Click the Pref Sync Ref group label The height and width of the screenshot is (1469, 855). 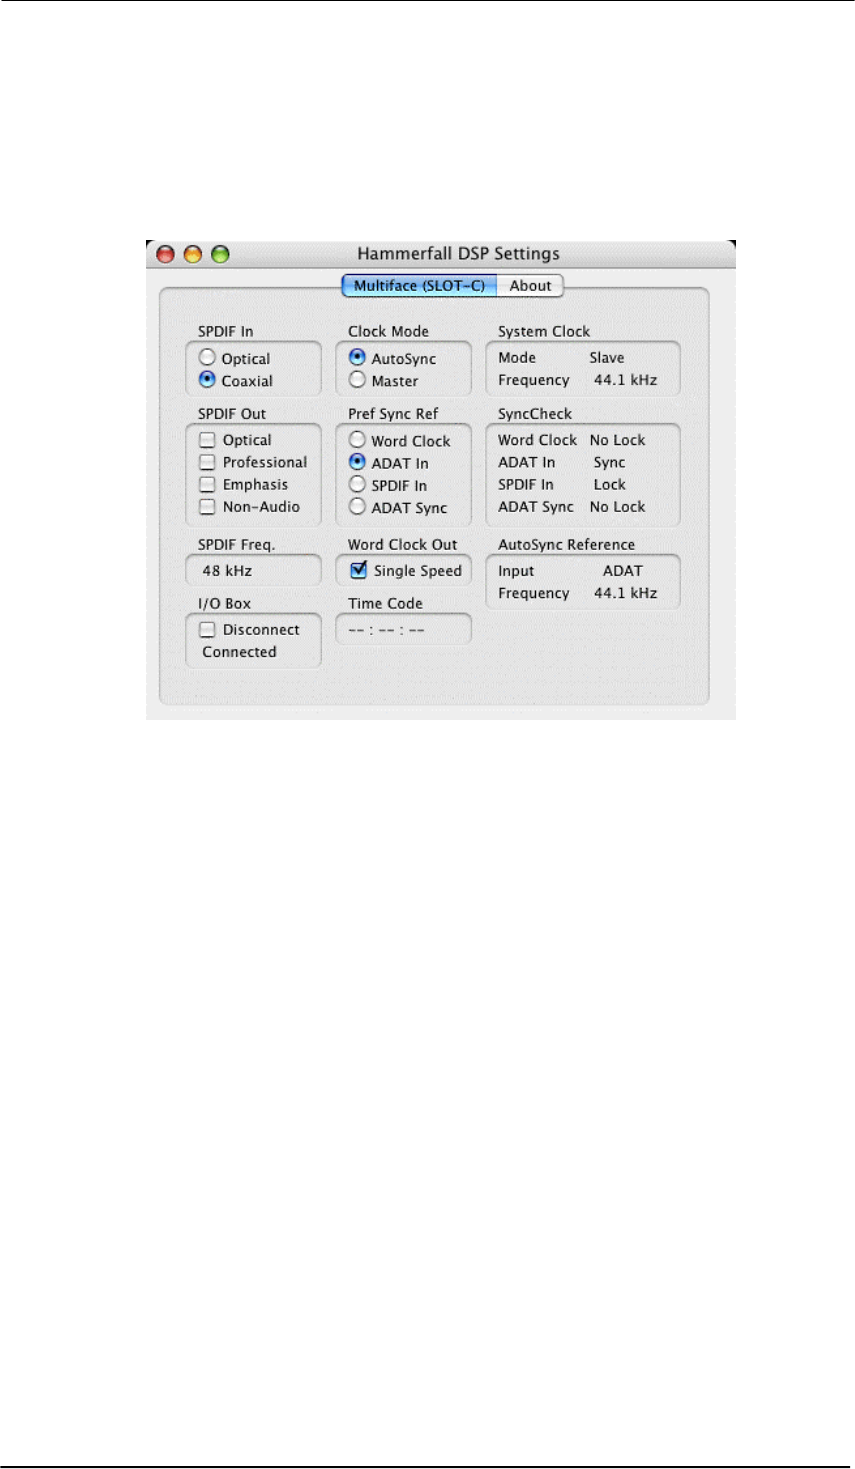(393, 414)
